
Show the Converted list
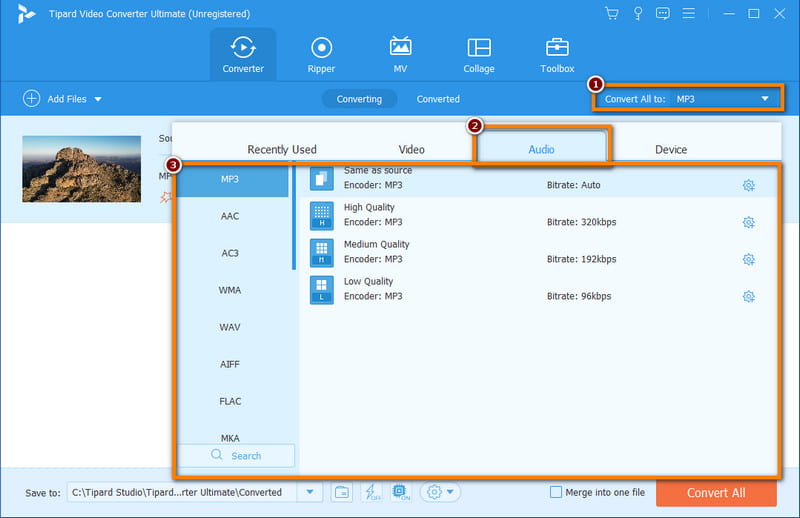point(438,99)
